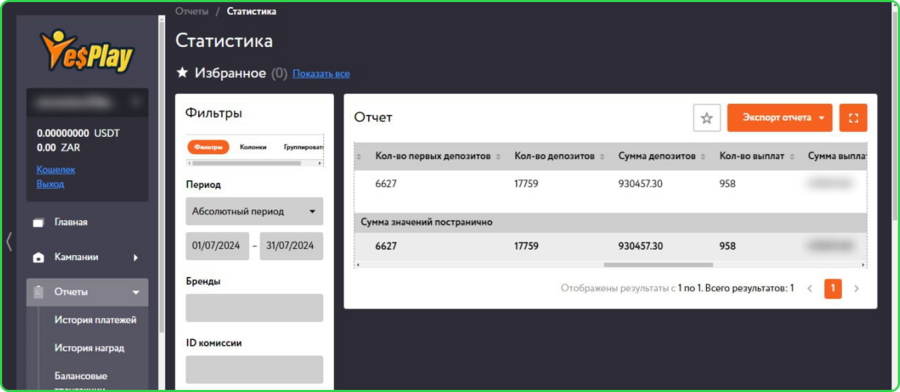The height and width of the screenshot is (392, 900).
Task: Switch to the Колонки tab
Action: [x=253, y=148]
